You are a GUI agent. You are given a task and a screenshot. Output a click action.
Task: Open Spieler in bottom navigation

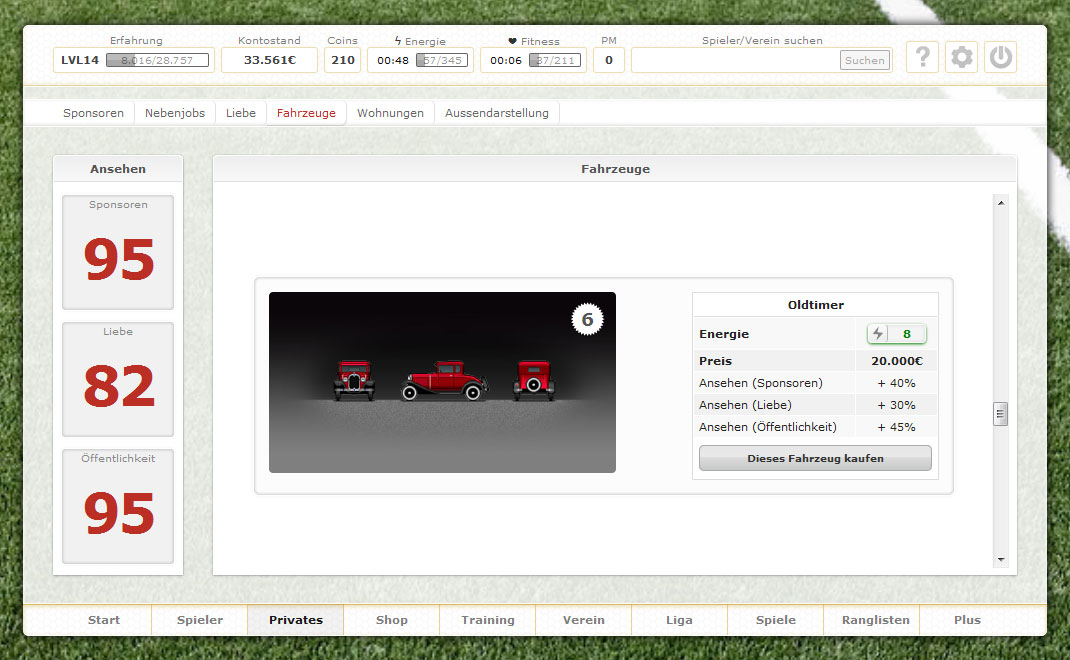click(200, 620)
